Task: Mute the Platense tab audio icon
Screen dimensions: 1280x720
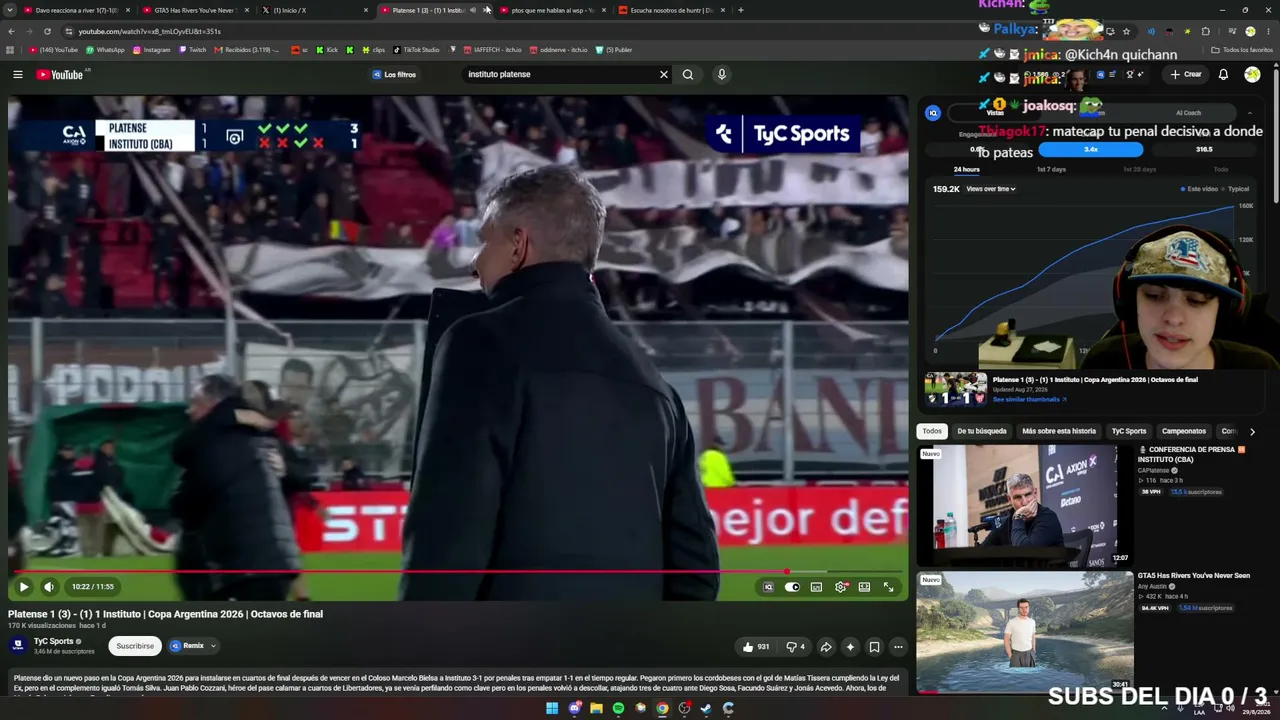Action: tap(473, 10)
